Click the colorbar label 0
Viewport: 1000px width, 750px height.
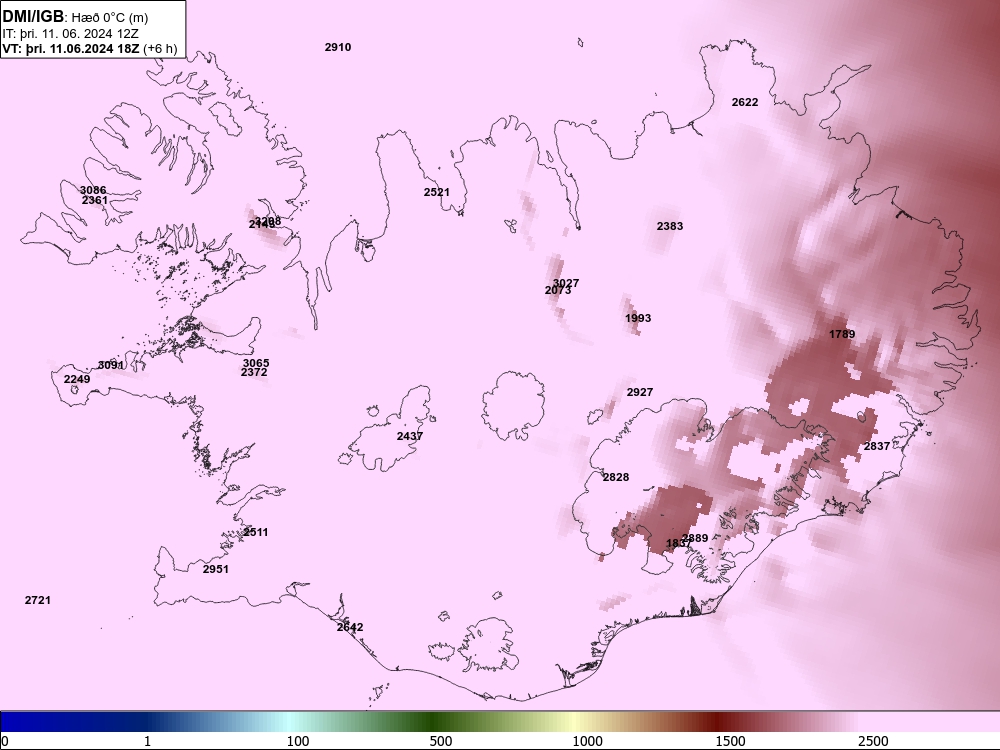click(x=4, y=742)
